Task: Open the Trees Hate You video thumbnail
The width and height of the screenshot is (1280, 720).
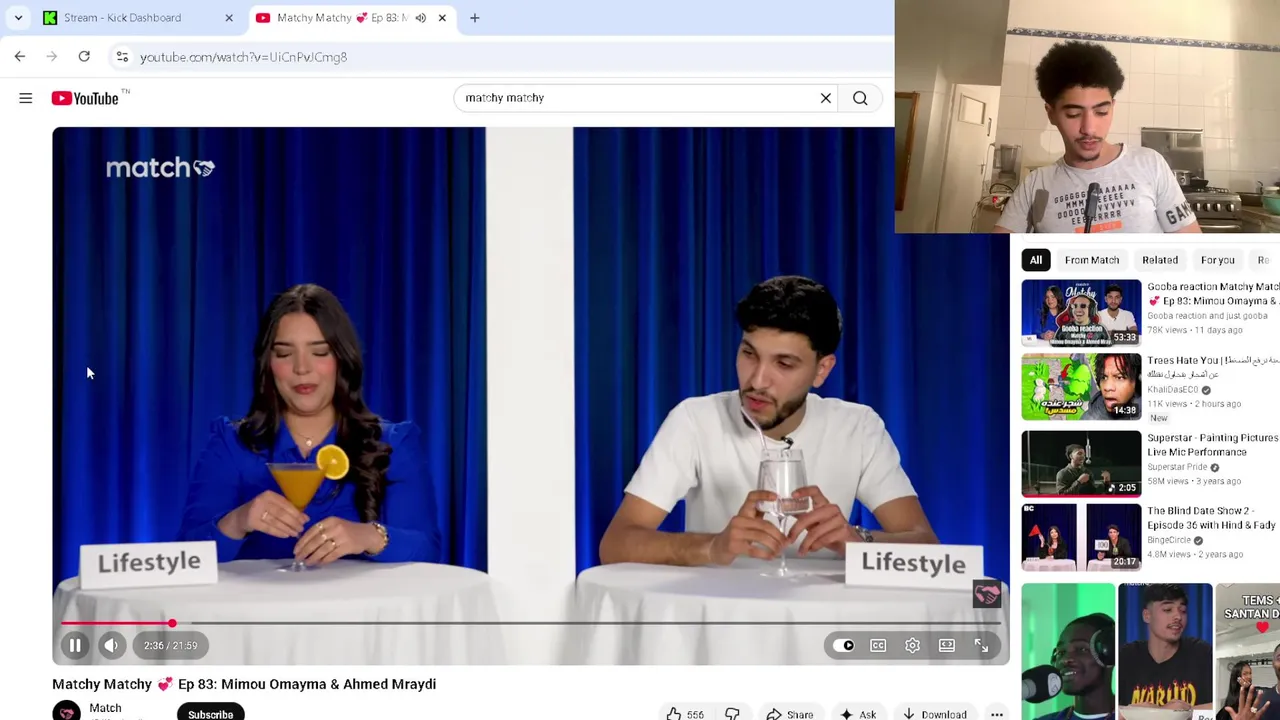Action: coord(1081,386)
